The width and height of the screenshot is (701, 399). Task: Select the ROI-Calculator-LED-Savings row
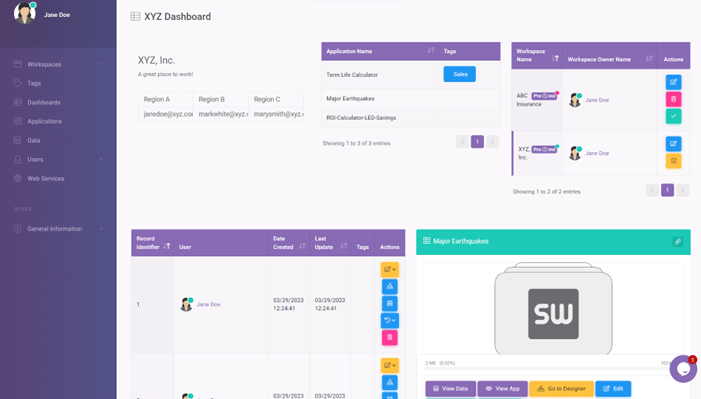point(410,118)
